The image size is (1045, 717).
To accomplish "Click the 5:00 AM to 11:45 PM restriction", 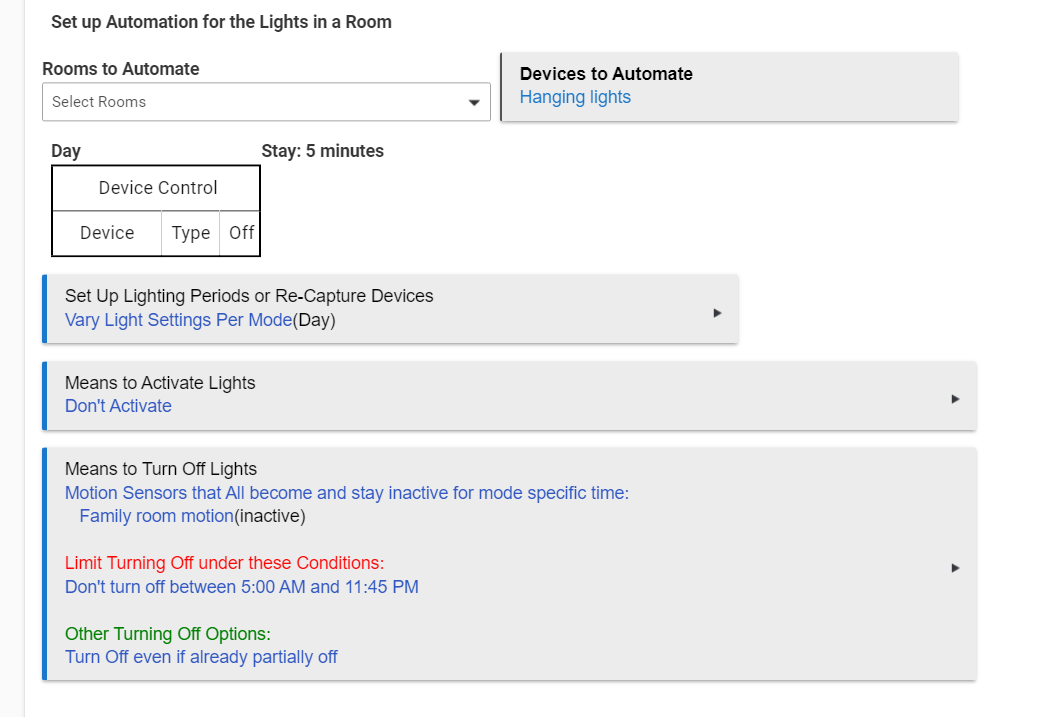I will tap(241, 587).
